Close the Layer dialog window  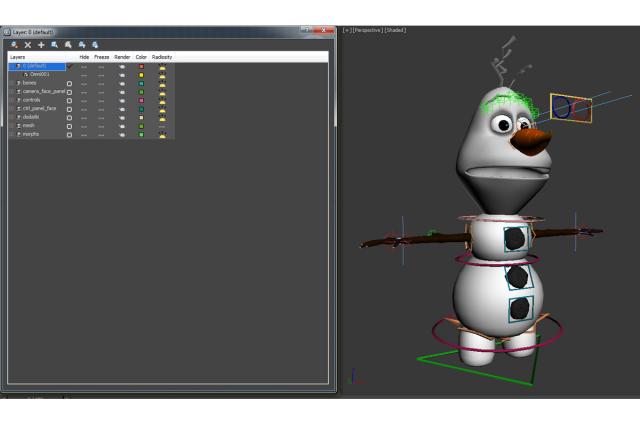click(x=324, y=29)
